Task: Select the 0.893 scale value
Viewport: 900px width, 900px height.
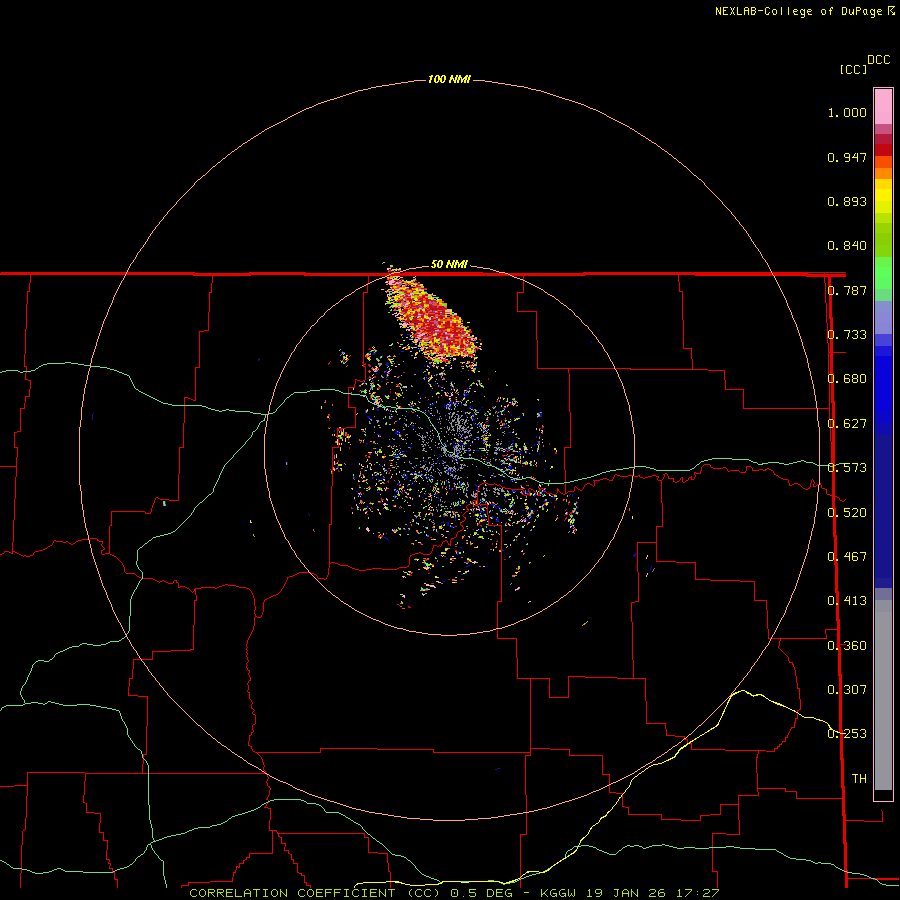Action: [x=847, y=201]
